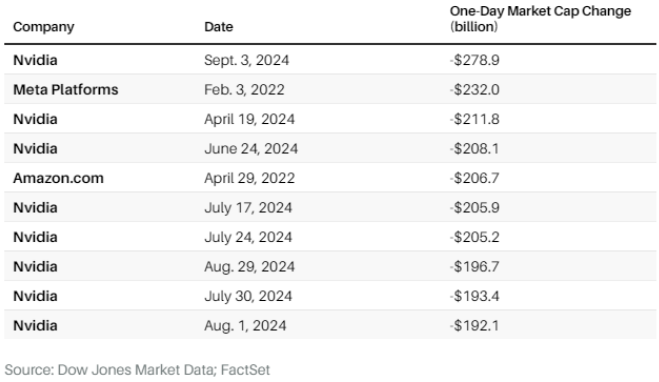Screen dimensions: 659x382
Task: Click the One-Day Market Cap Change header
Action: coord(540,19)
